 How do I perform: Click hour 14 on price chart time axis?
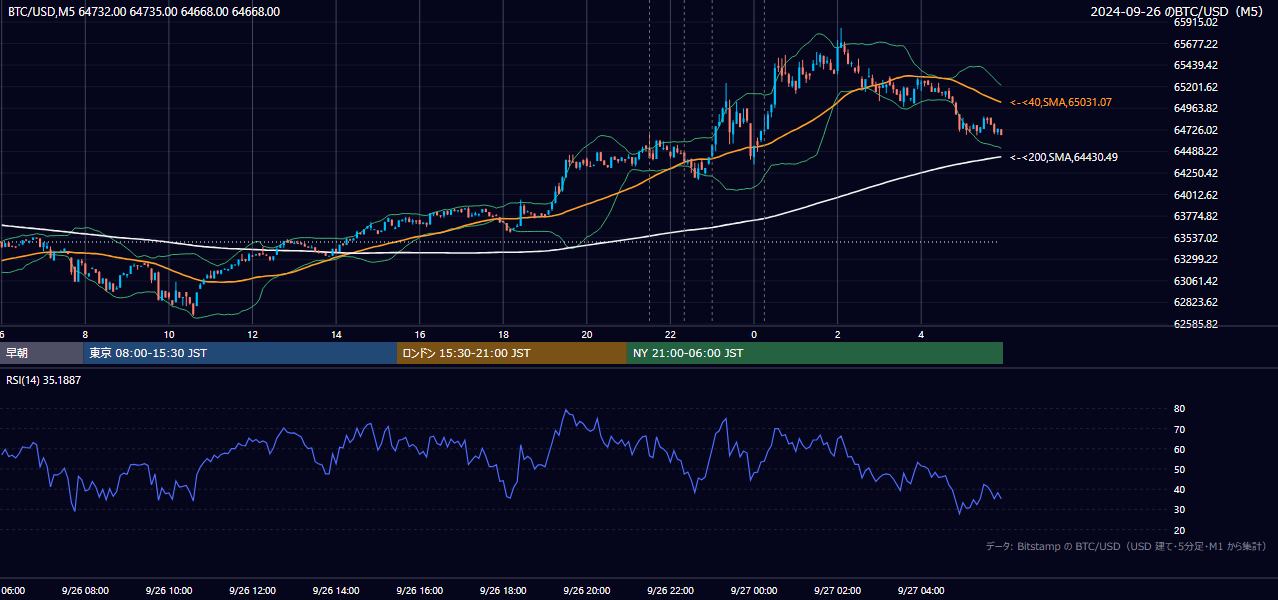[336, 335]
